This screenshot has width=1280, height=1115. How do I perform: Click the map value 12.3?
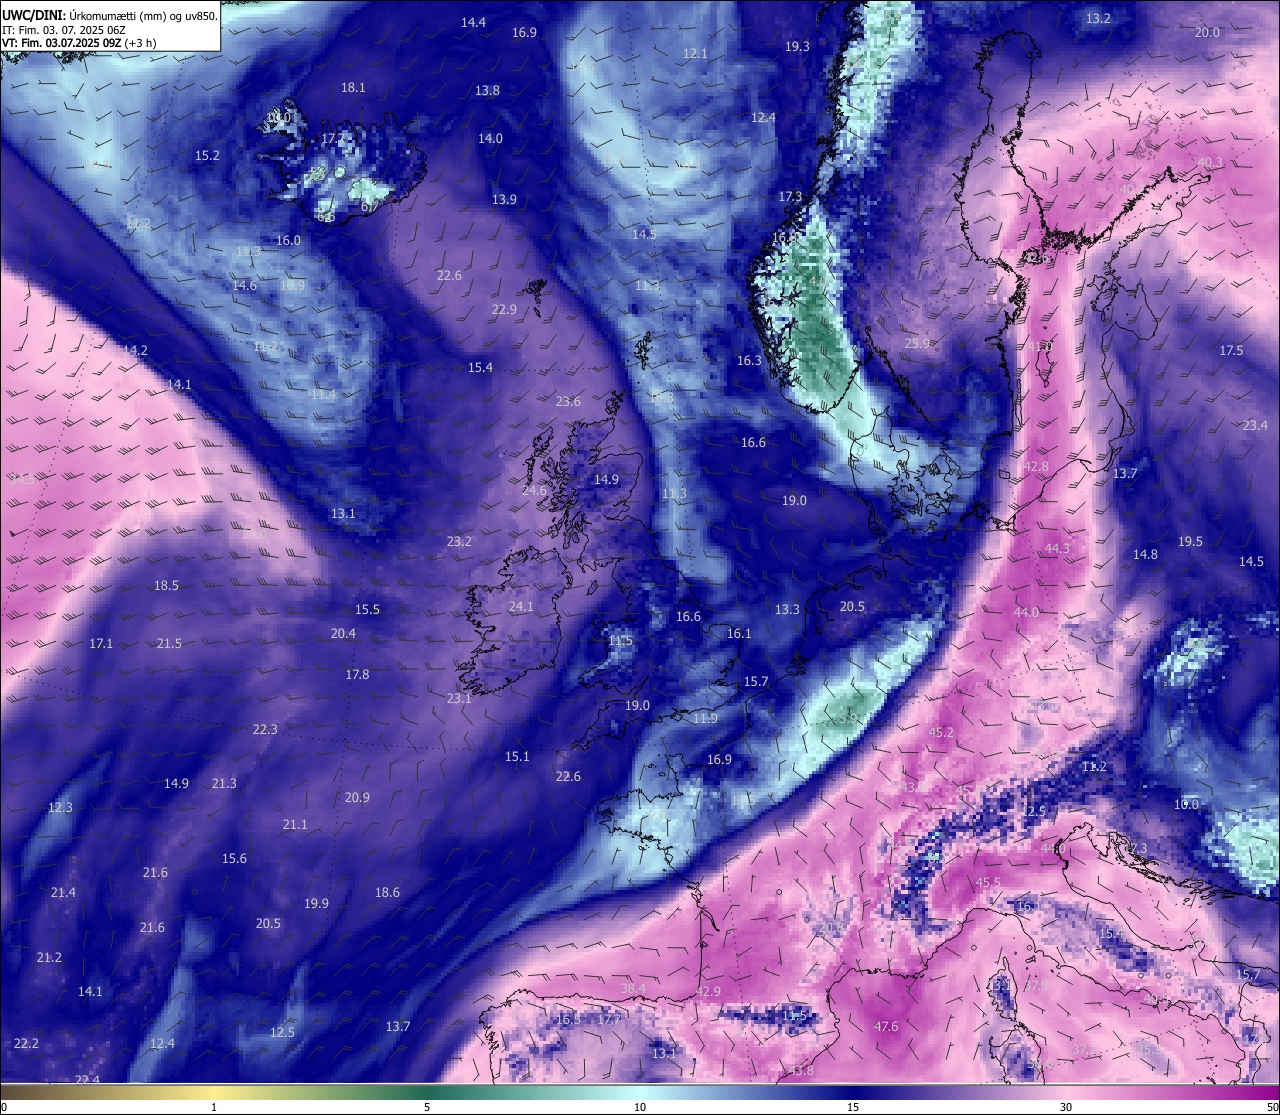tap(60, 807)
